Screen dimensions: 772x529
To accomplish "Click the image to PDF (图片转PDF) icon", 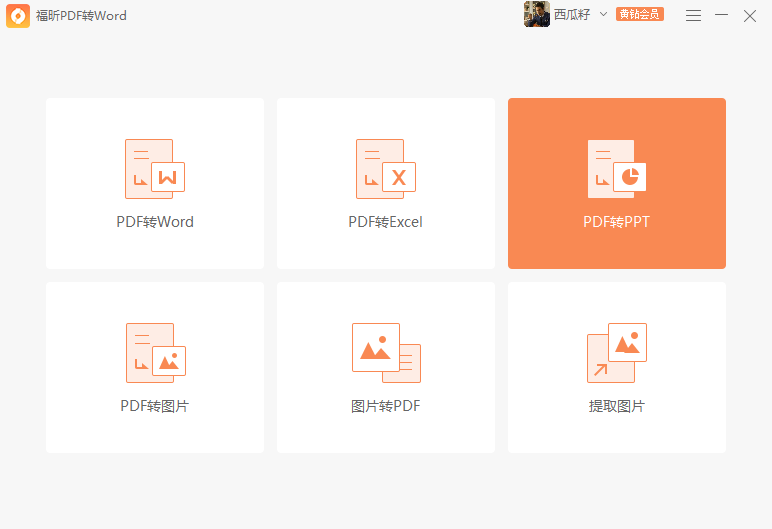I will 386,352.
